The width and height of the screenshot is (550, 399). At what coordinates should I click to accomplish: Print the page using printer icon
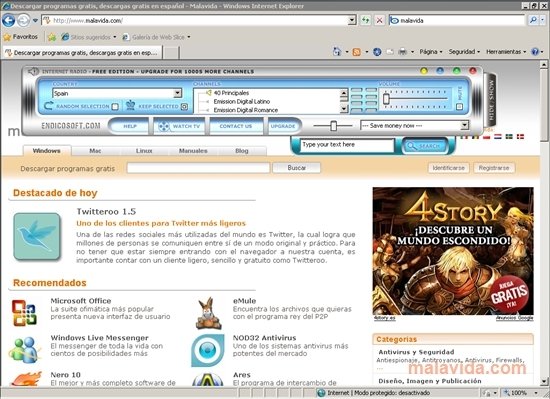coord(403,52)
